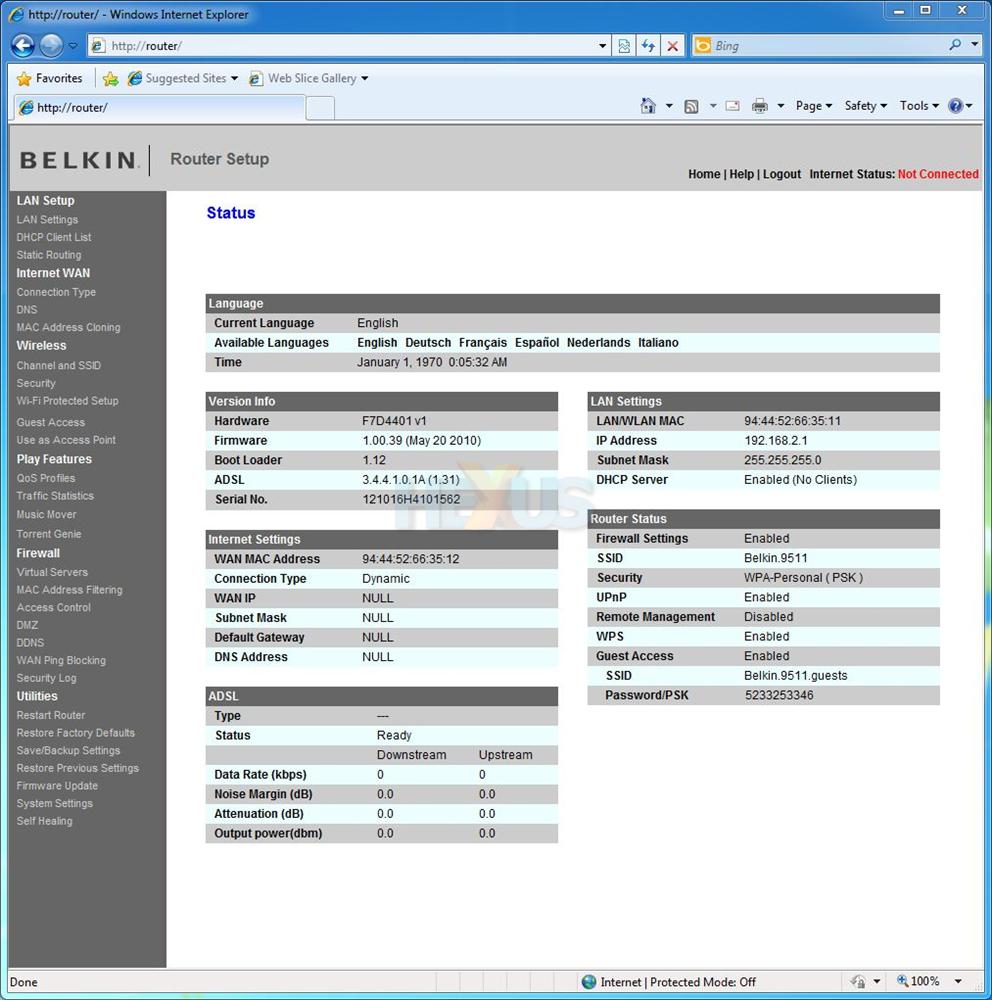This screenshot has height=1000, width=992.
Task: Click the Internet zone globe icon
Action: (589, 982)
